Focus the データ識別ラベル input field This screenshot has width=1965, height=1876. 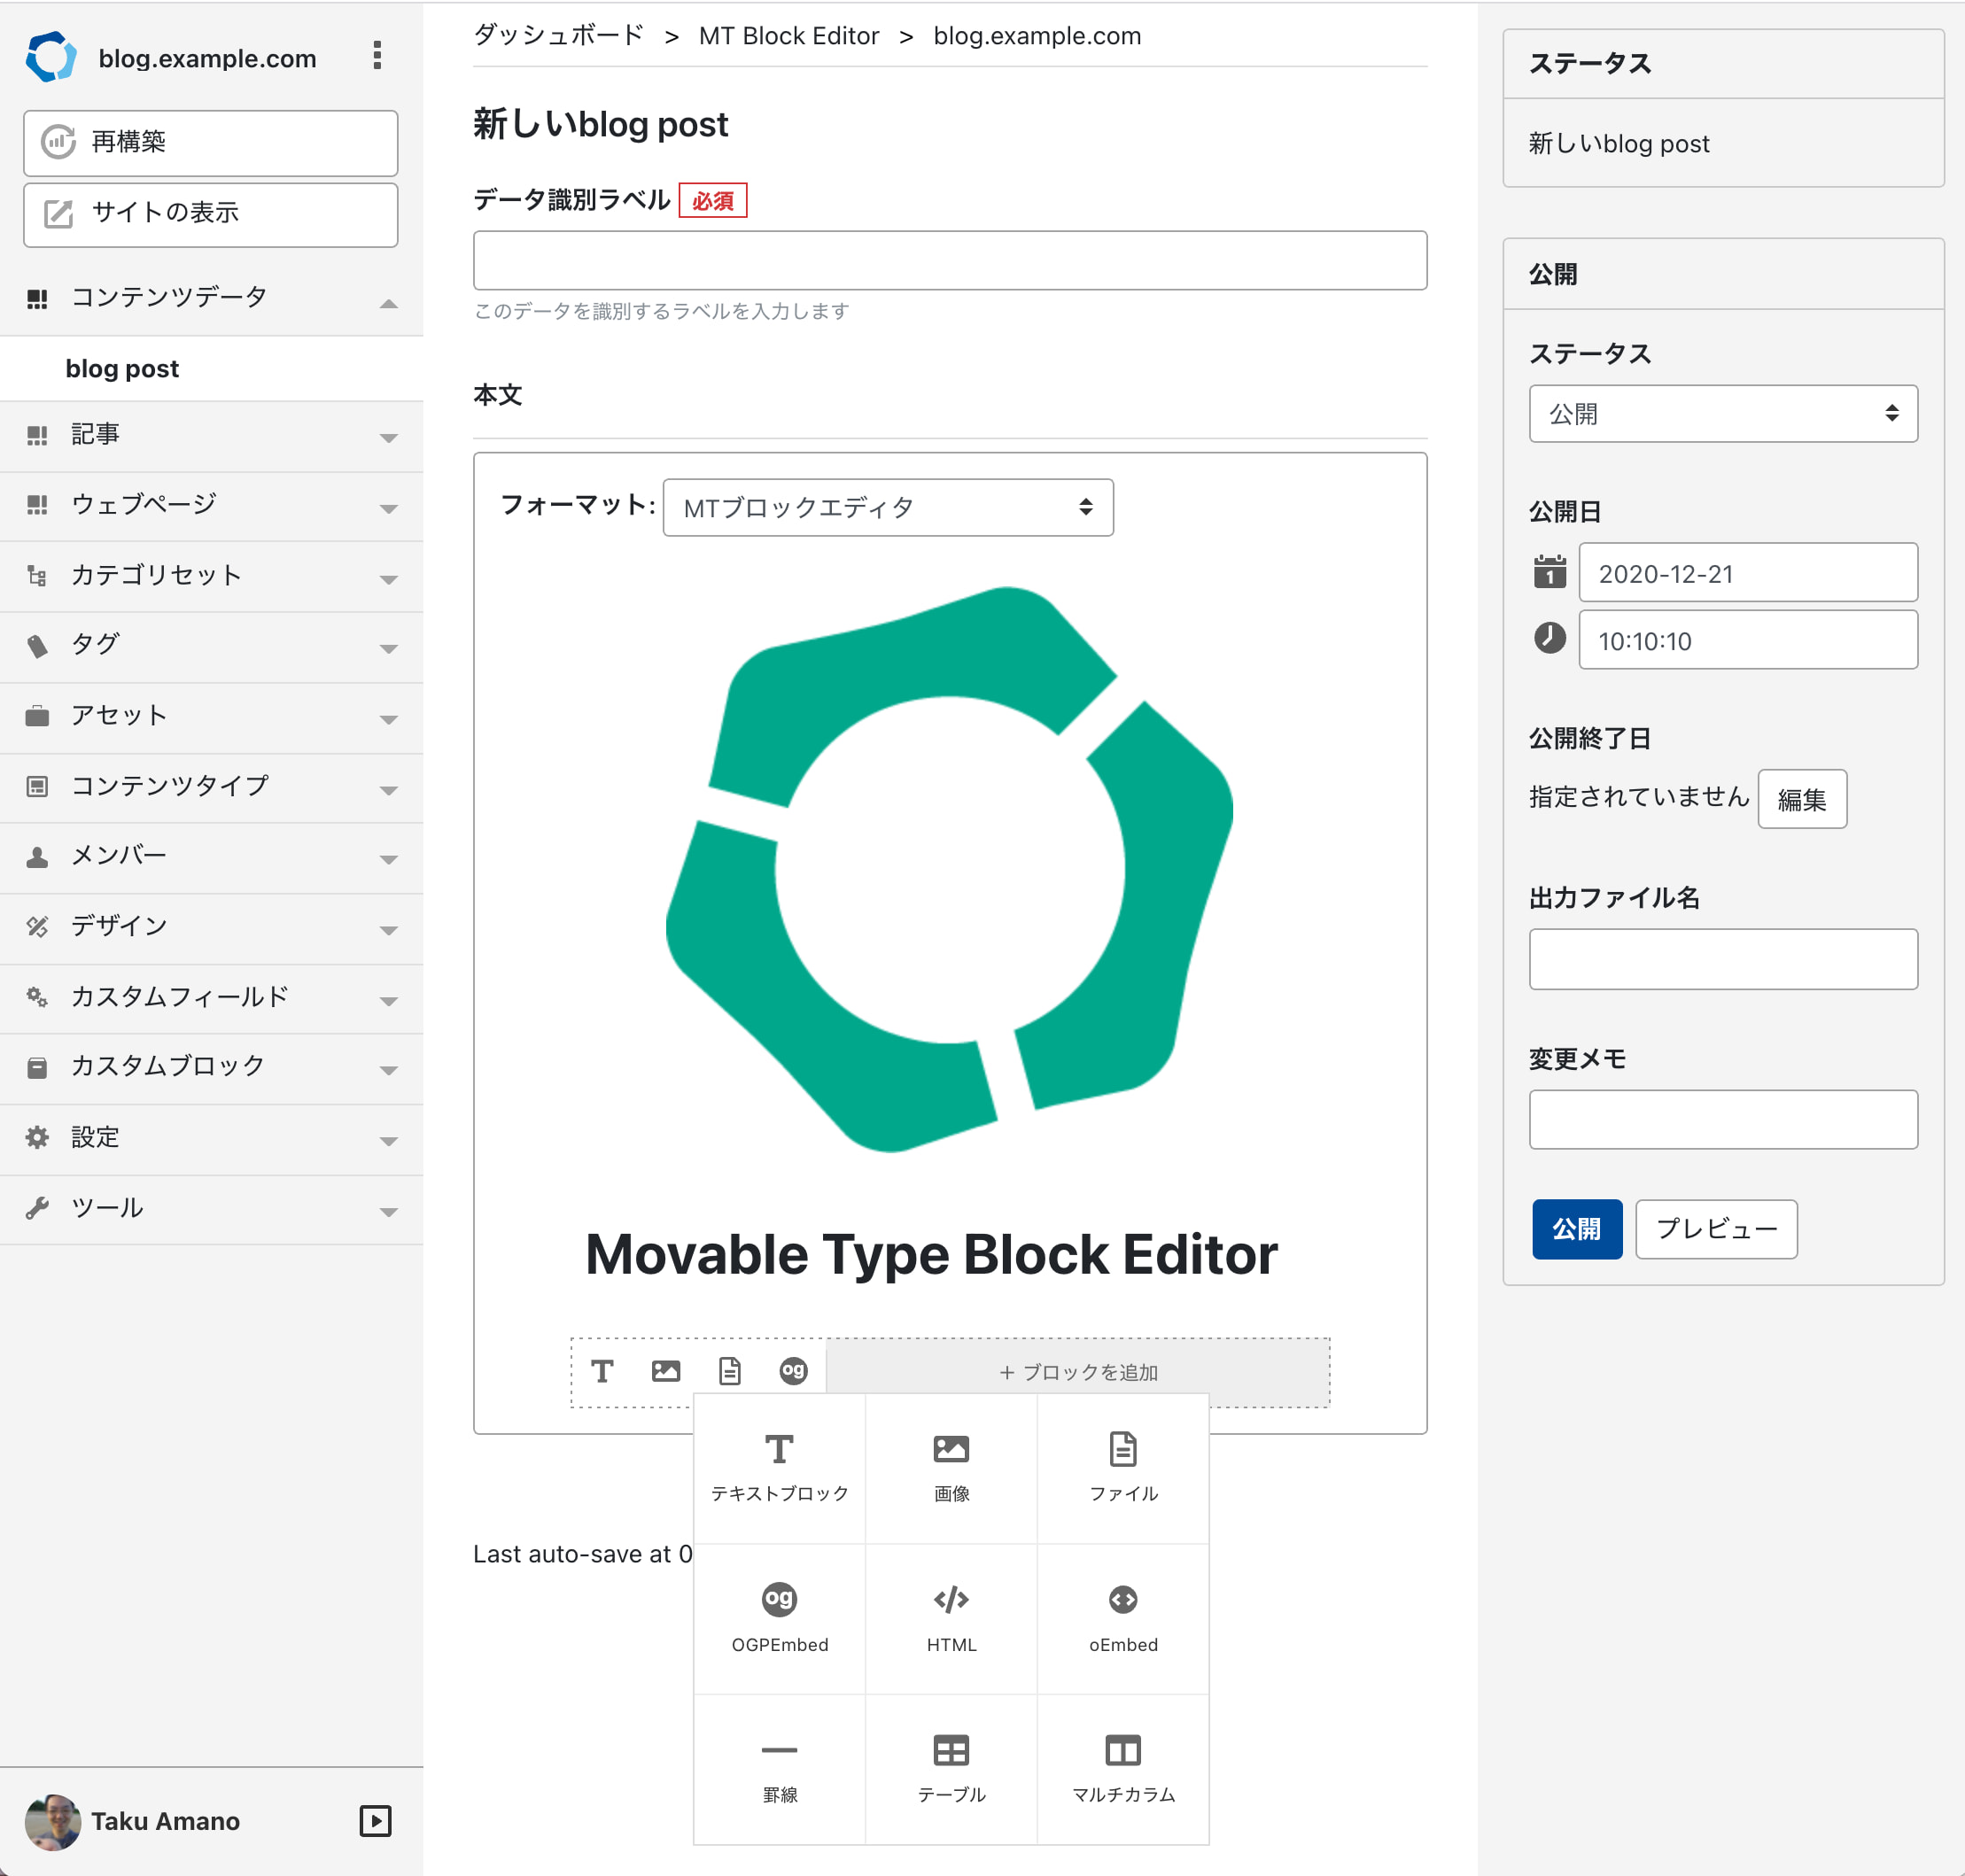[949, 261]
